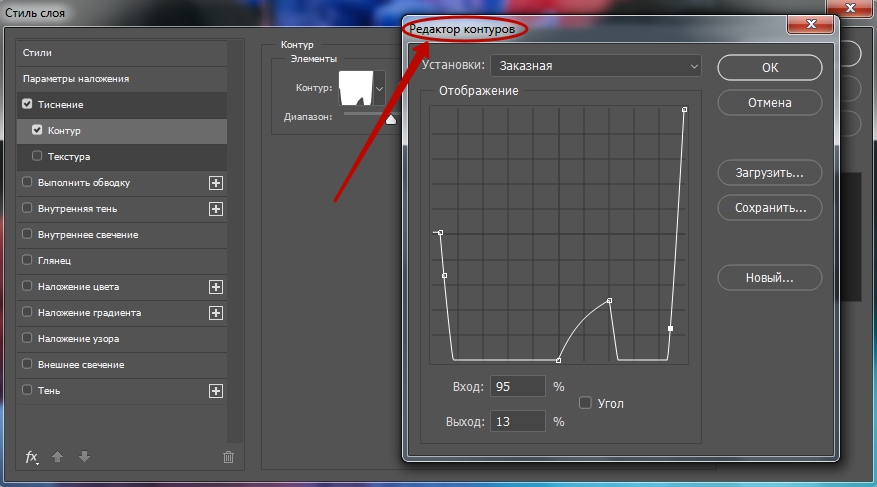Click the Диапазон slider handle
Viewport: 877px width, 487px height.
pyautogui.click(x=391, y=119)
